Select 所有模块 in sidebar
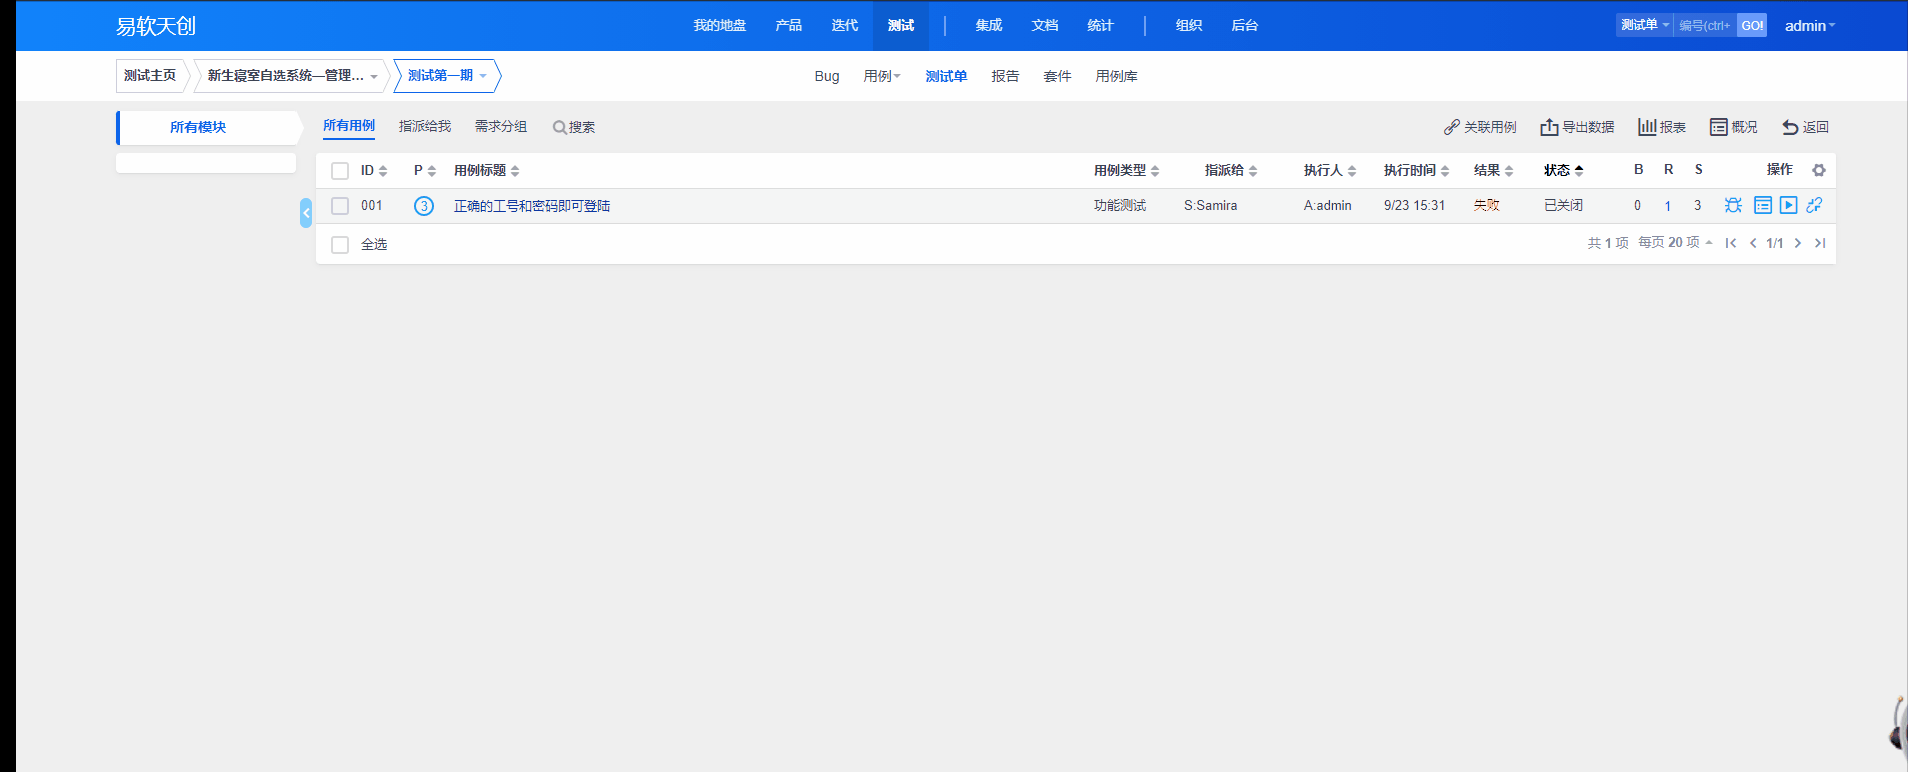The height and width of the screenshot is (772, 1908). click(198, 127)
